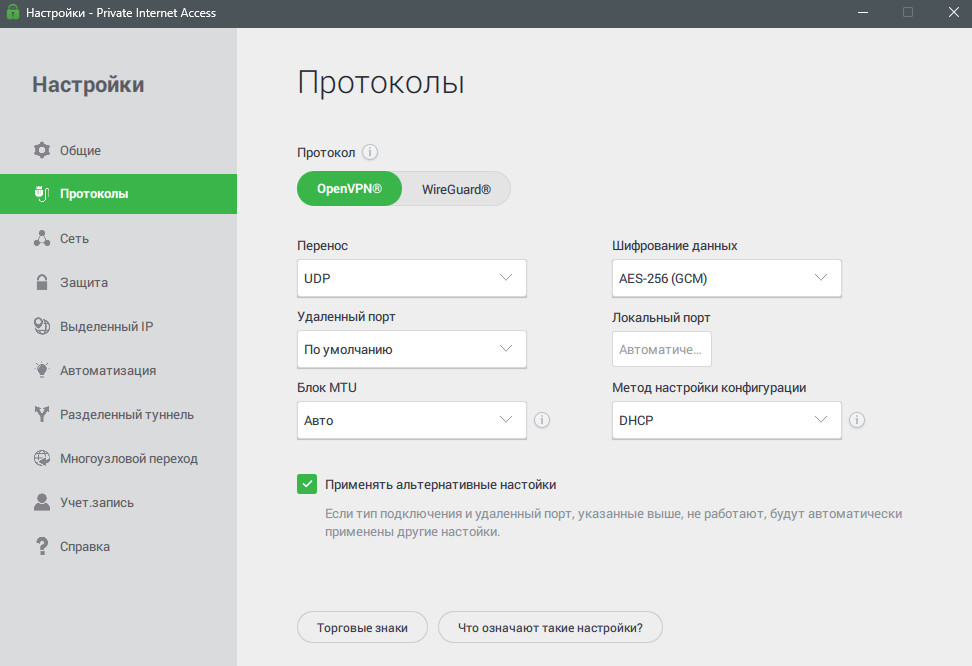Go to the Учет.запись section
972x666 pixels.
pyautogui.click(x=118, y=502)
